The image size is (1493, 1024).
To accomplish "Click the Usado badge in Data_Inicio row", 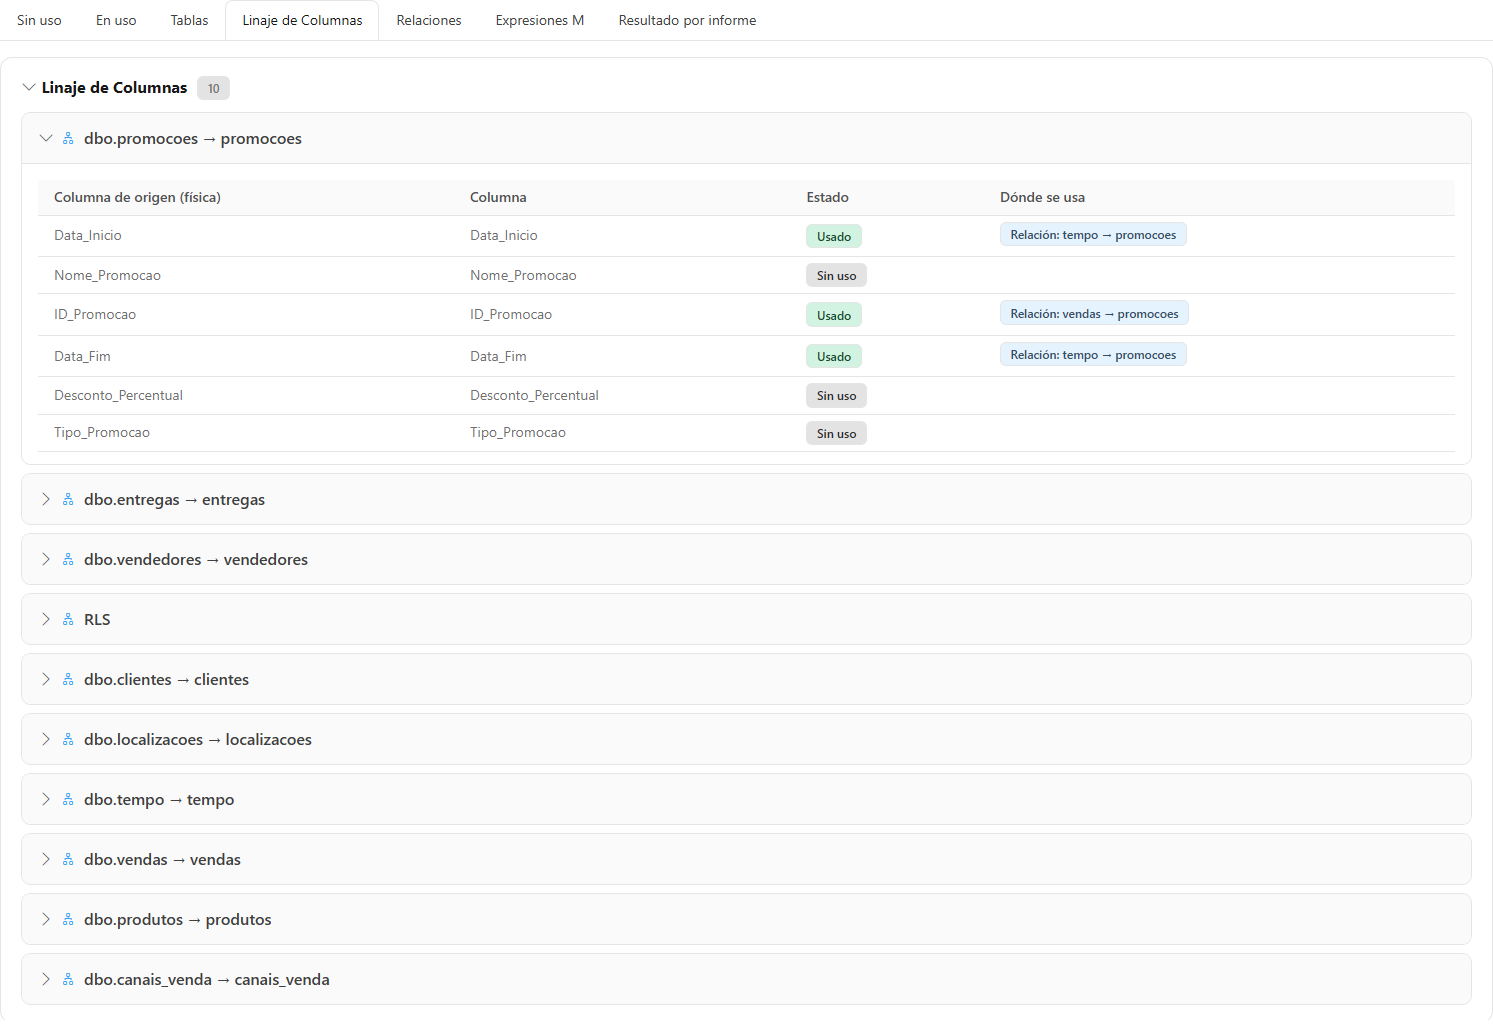I will (834, 237).
